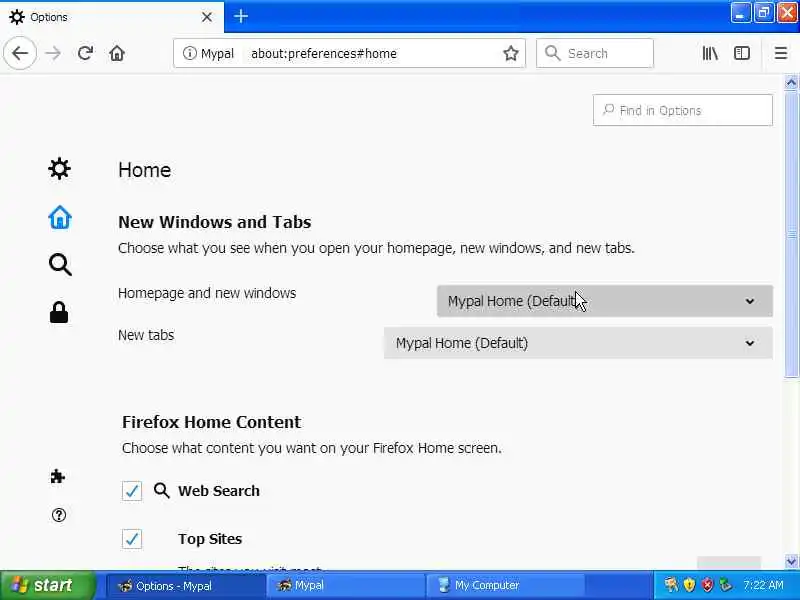
Task: Open the Windows Start menu
Action: click(x=48, y=585)
